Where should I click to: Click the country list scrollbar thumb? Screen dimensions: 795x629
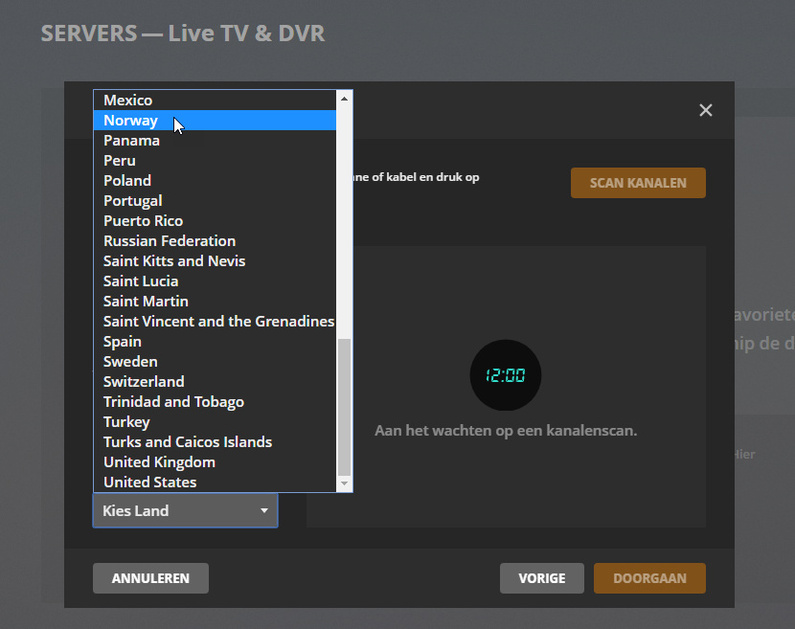coord(344,408)
